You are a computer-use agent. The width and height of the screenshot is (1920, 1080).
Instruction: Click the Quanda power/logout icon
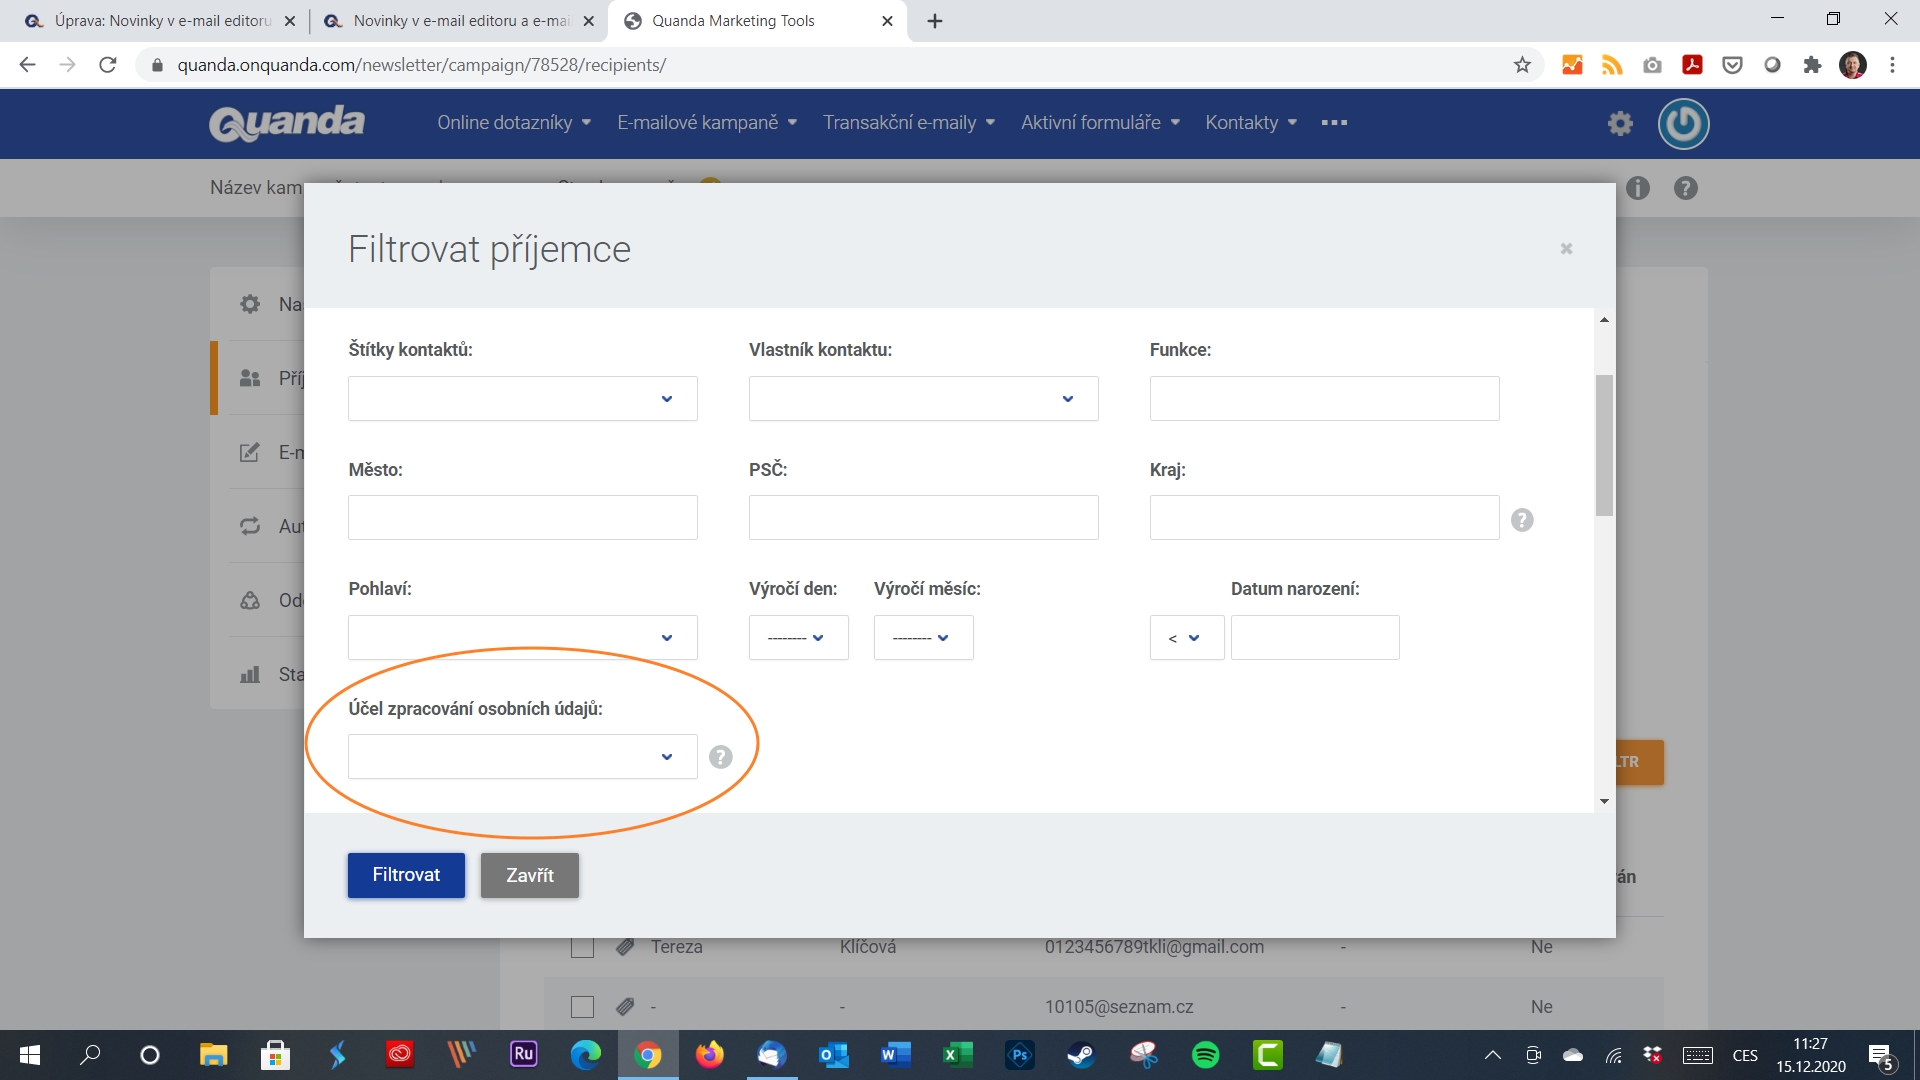pyautogui.click(x=1685, y=123)
